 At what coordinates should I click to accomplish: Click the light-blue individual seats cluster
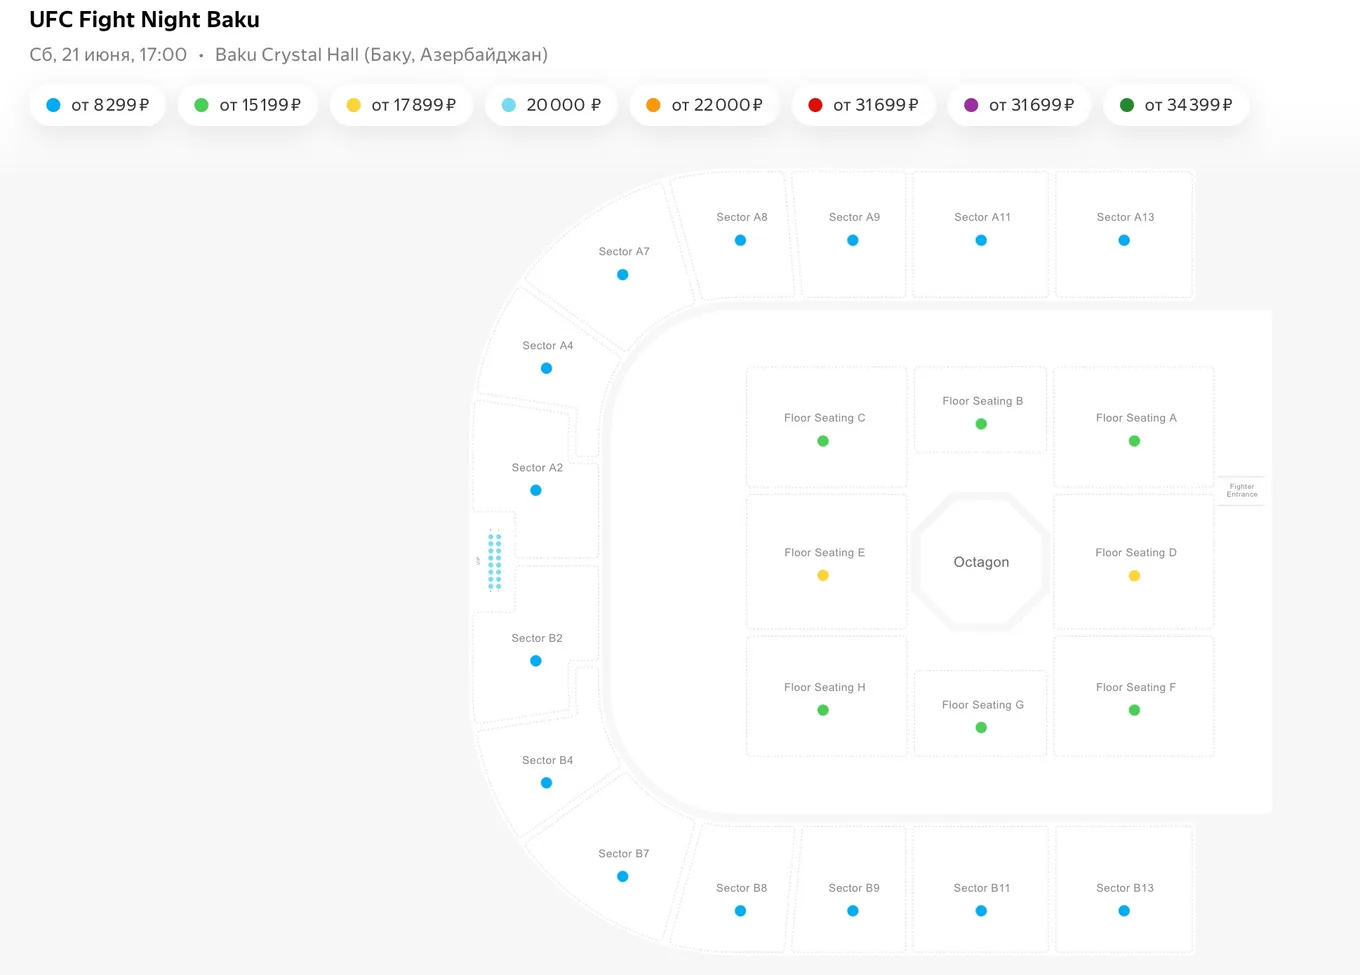494,560
